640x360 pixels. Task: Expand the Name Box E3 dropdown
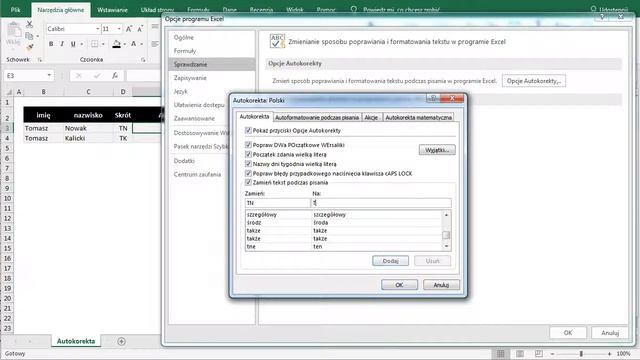(49, 76)
